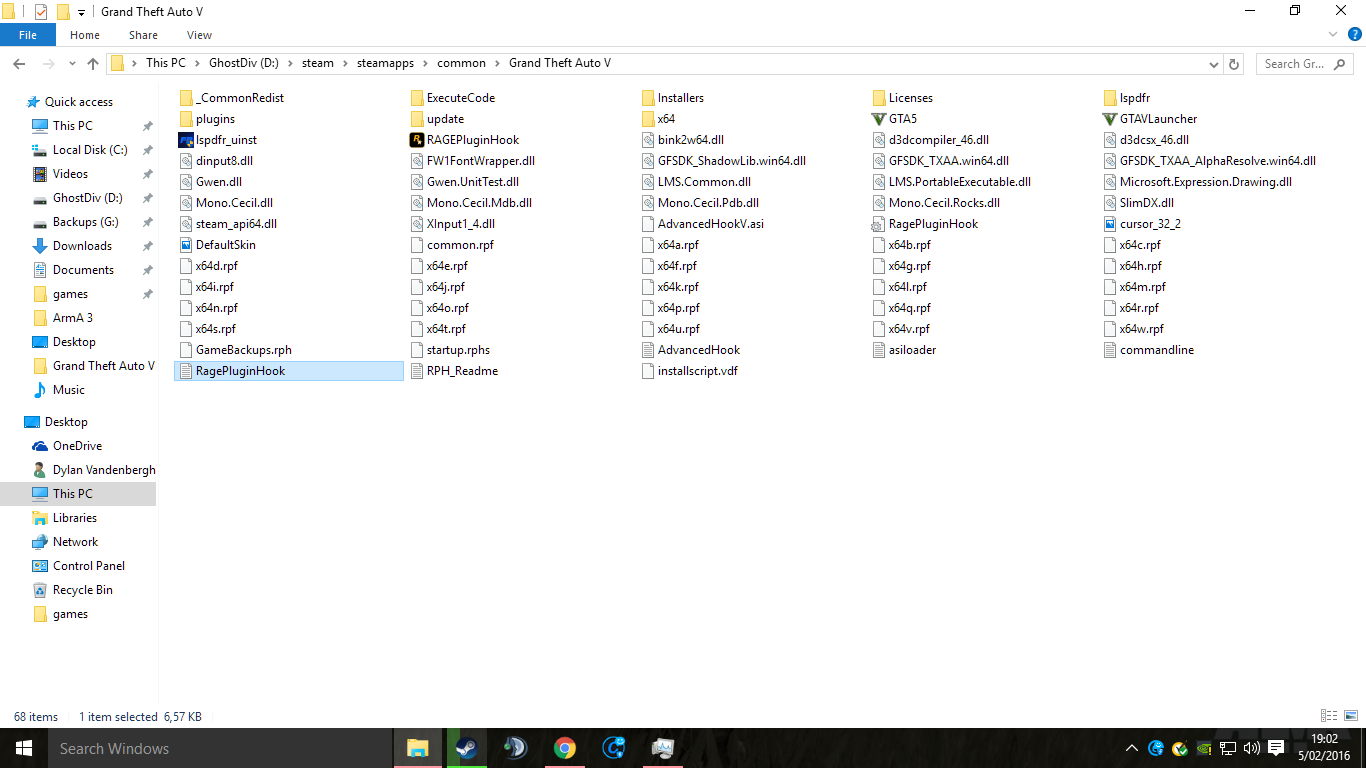Select the RAGEPluginHook application with the R icon
The height and width of the screenshot is (768, 1366).
click(x=465, y=140)
